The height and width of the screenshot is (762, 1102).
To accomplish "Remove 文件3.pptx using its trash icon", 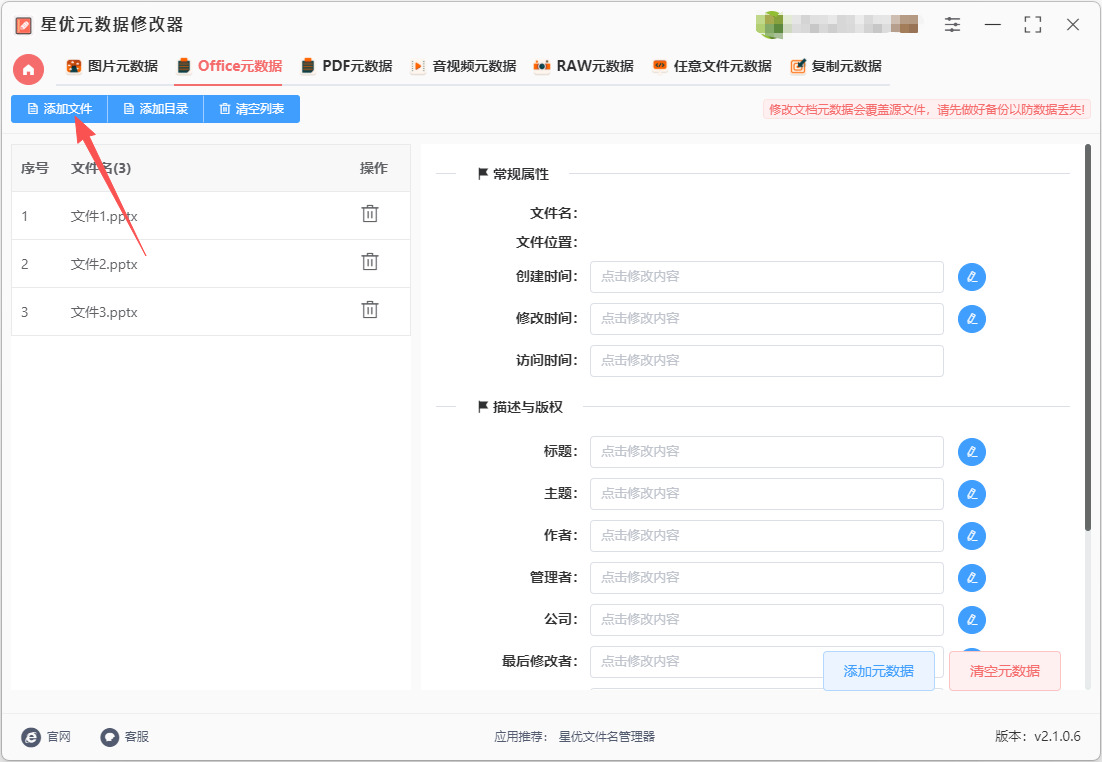I will [370, 309].
